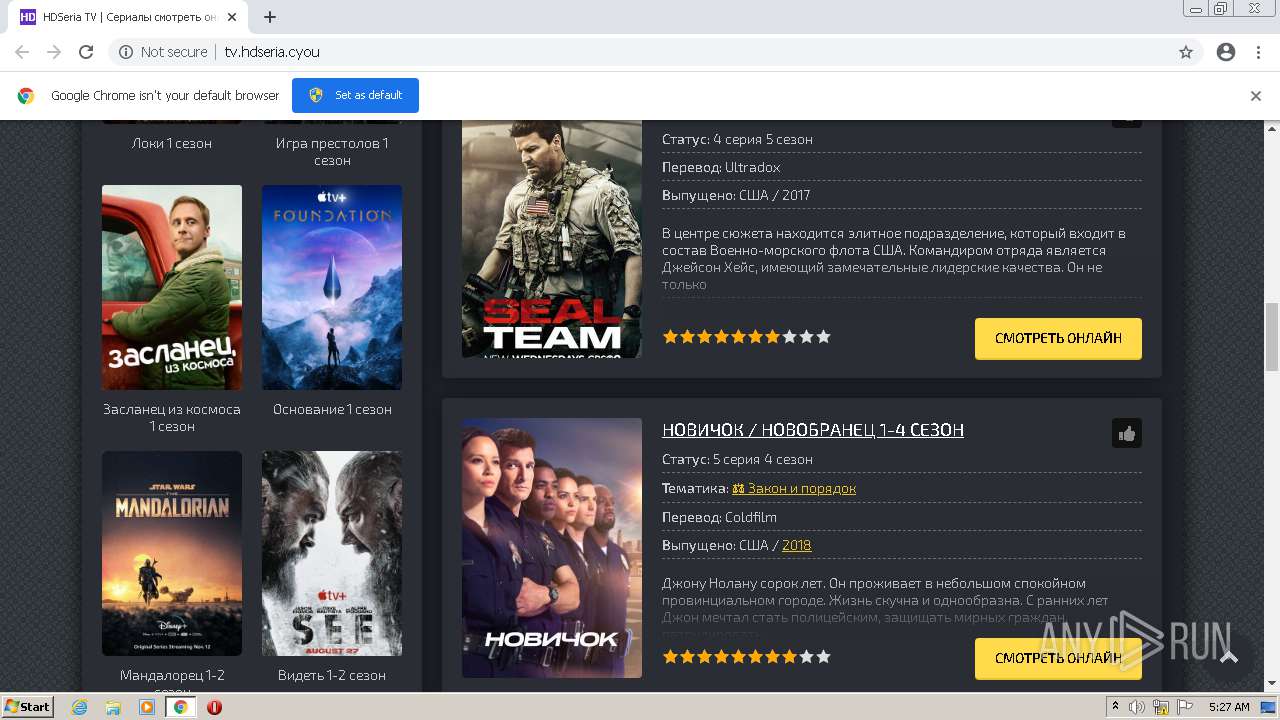Reload the page
The width and height of the screenshot is (1280, 720).
pos(86,52)
